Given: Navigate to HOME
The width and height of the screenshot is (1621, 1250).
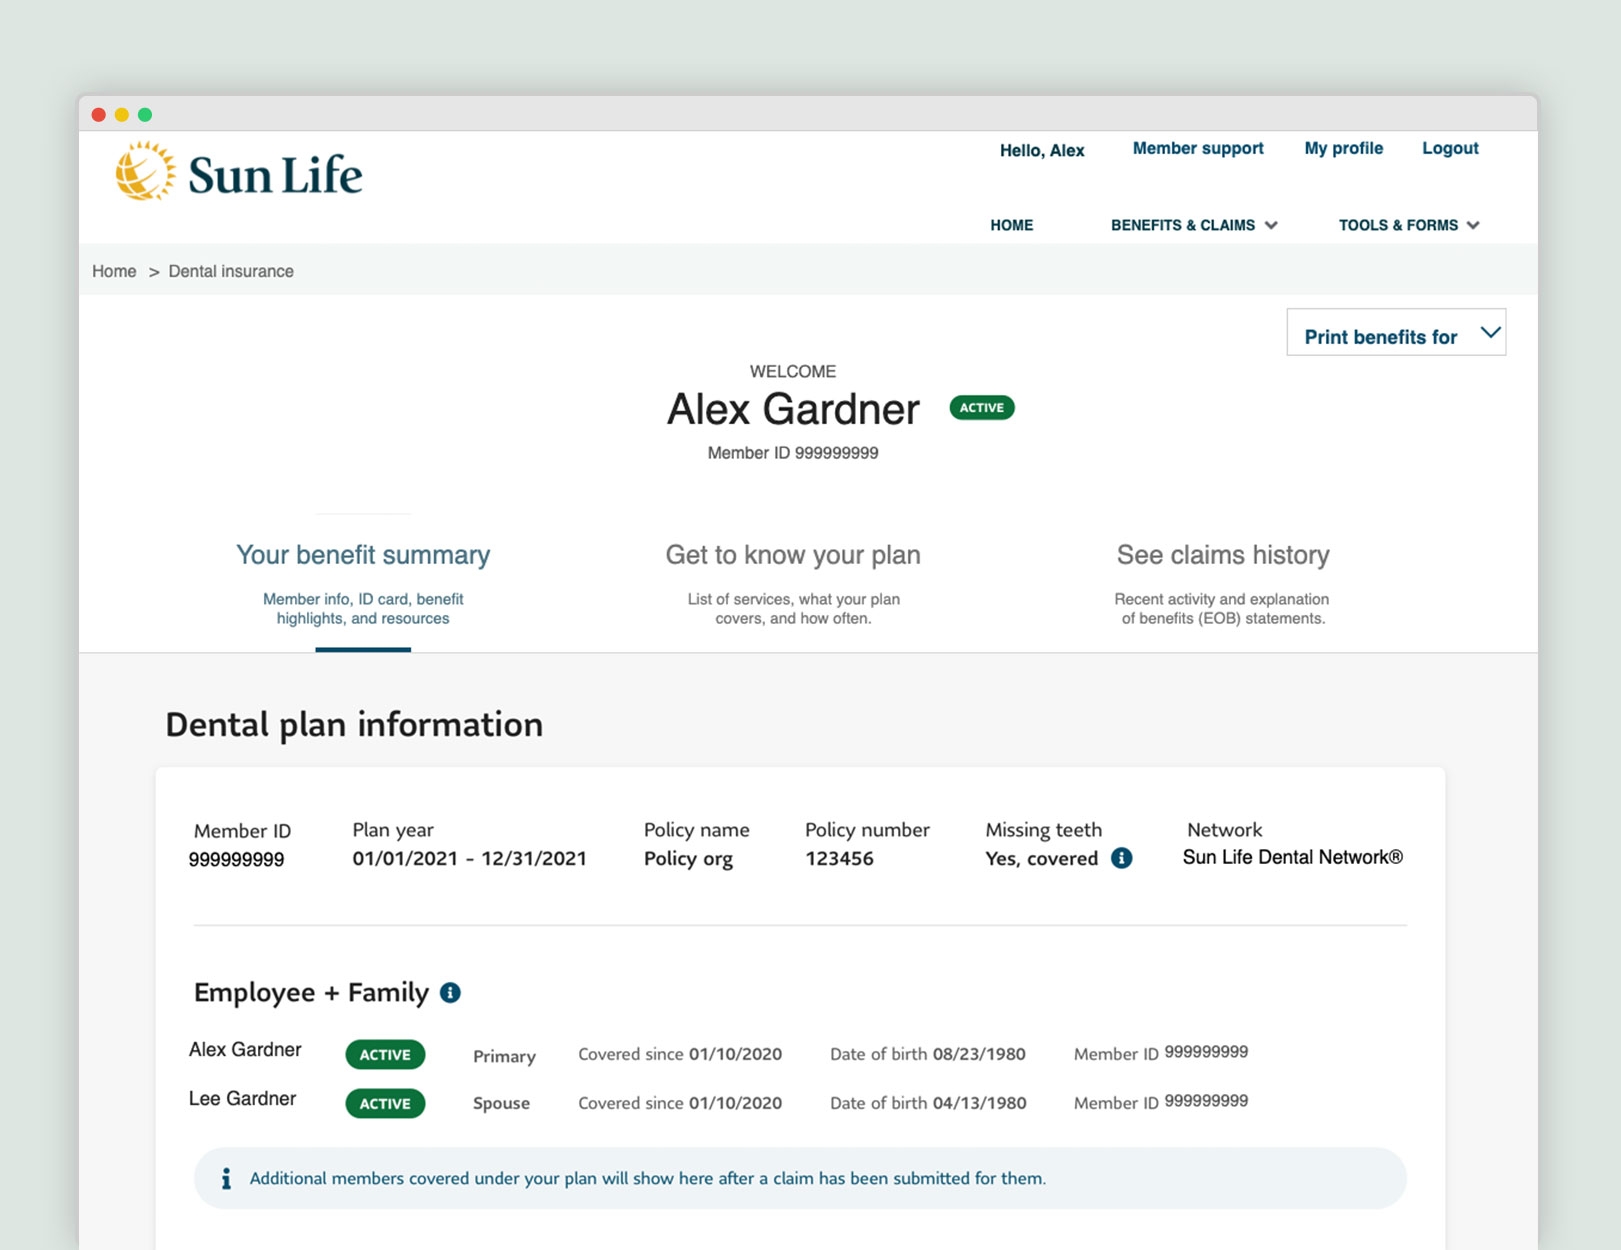Looking at the screenshot, I should pyautogui.click(x=1011, y=225).
